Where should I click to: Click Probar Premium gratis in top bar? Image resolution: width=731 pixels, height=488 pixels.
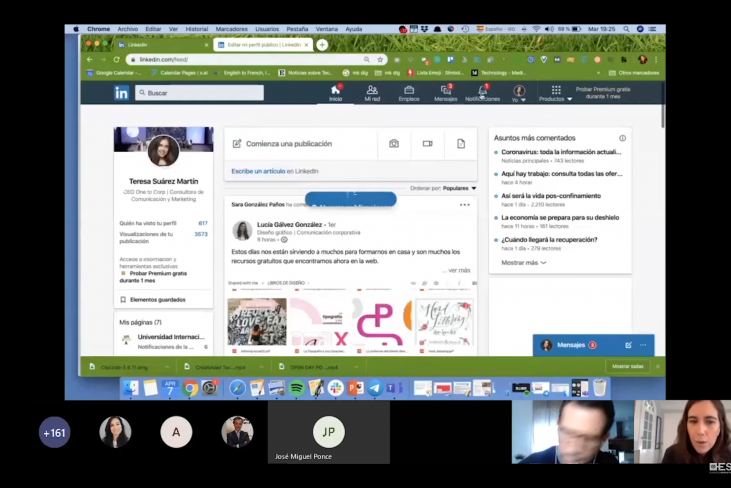pos(603,93)
